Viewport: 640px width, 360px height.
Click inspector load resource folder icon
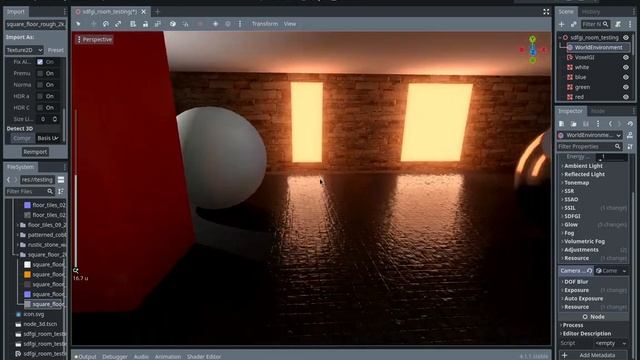(x=573, y=124)
